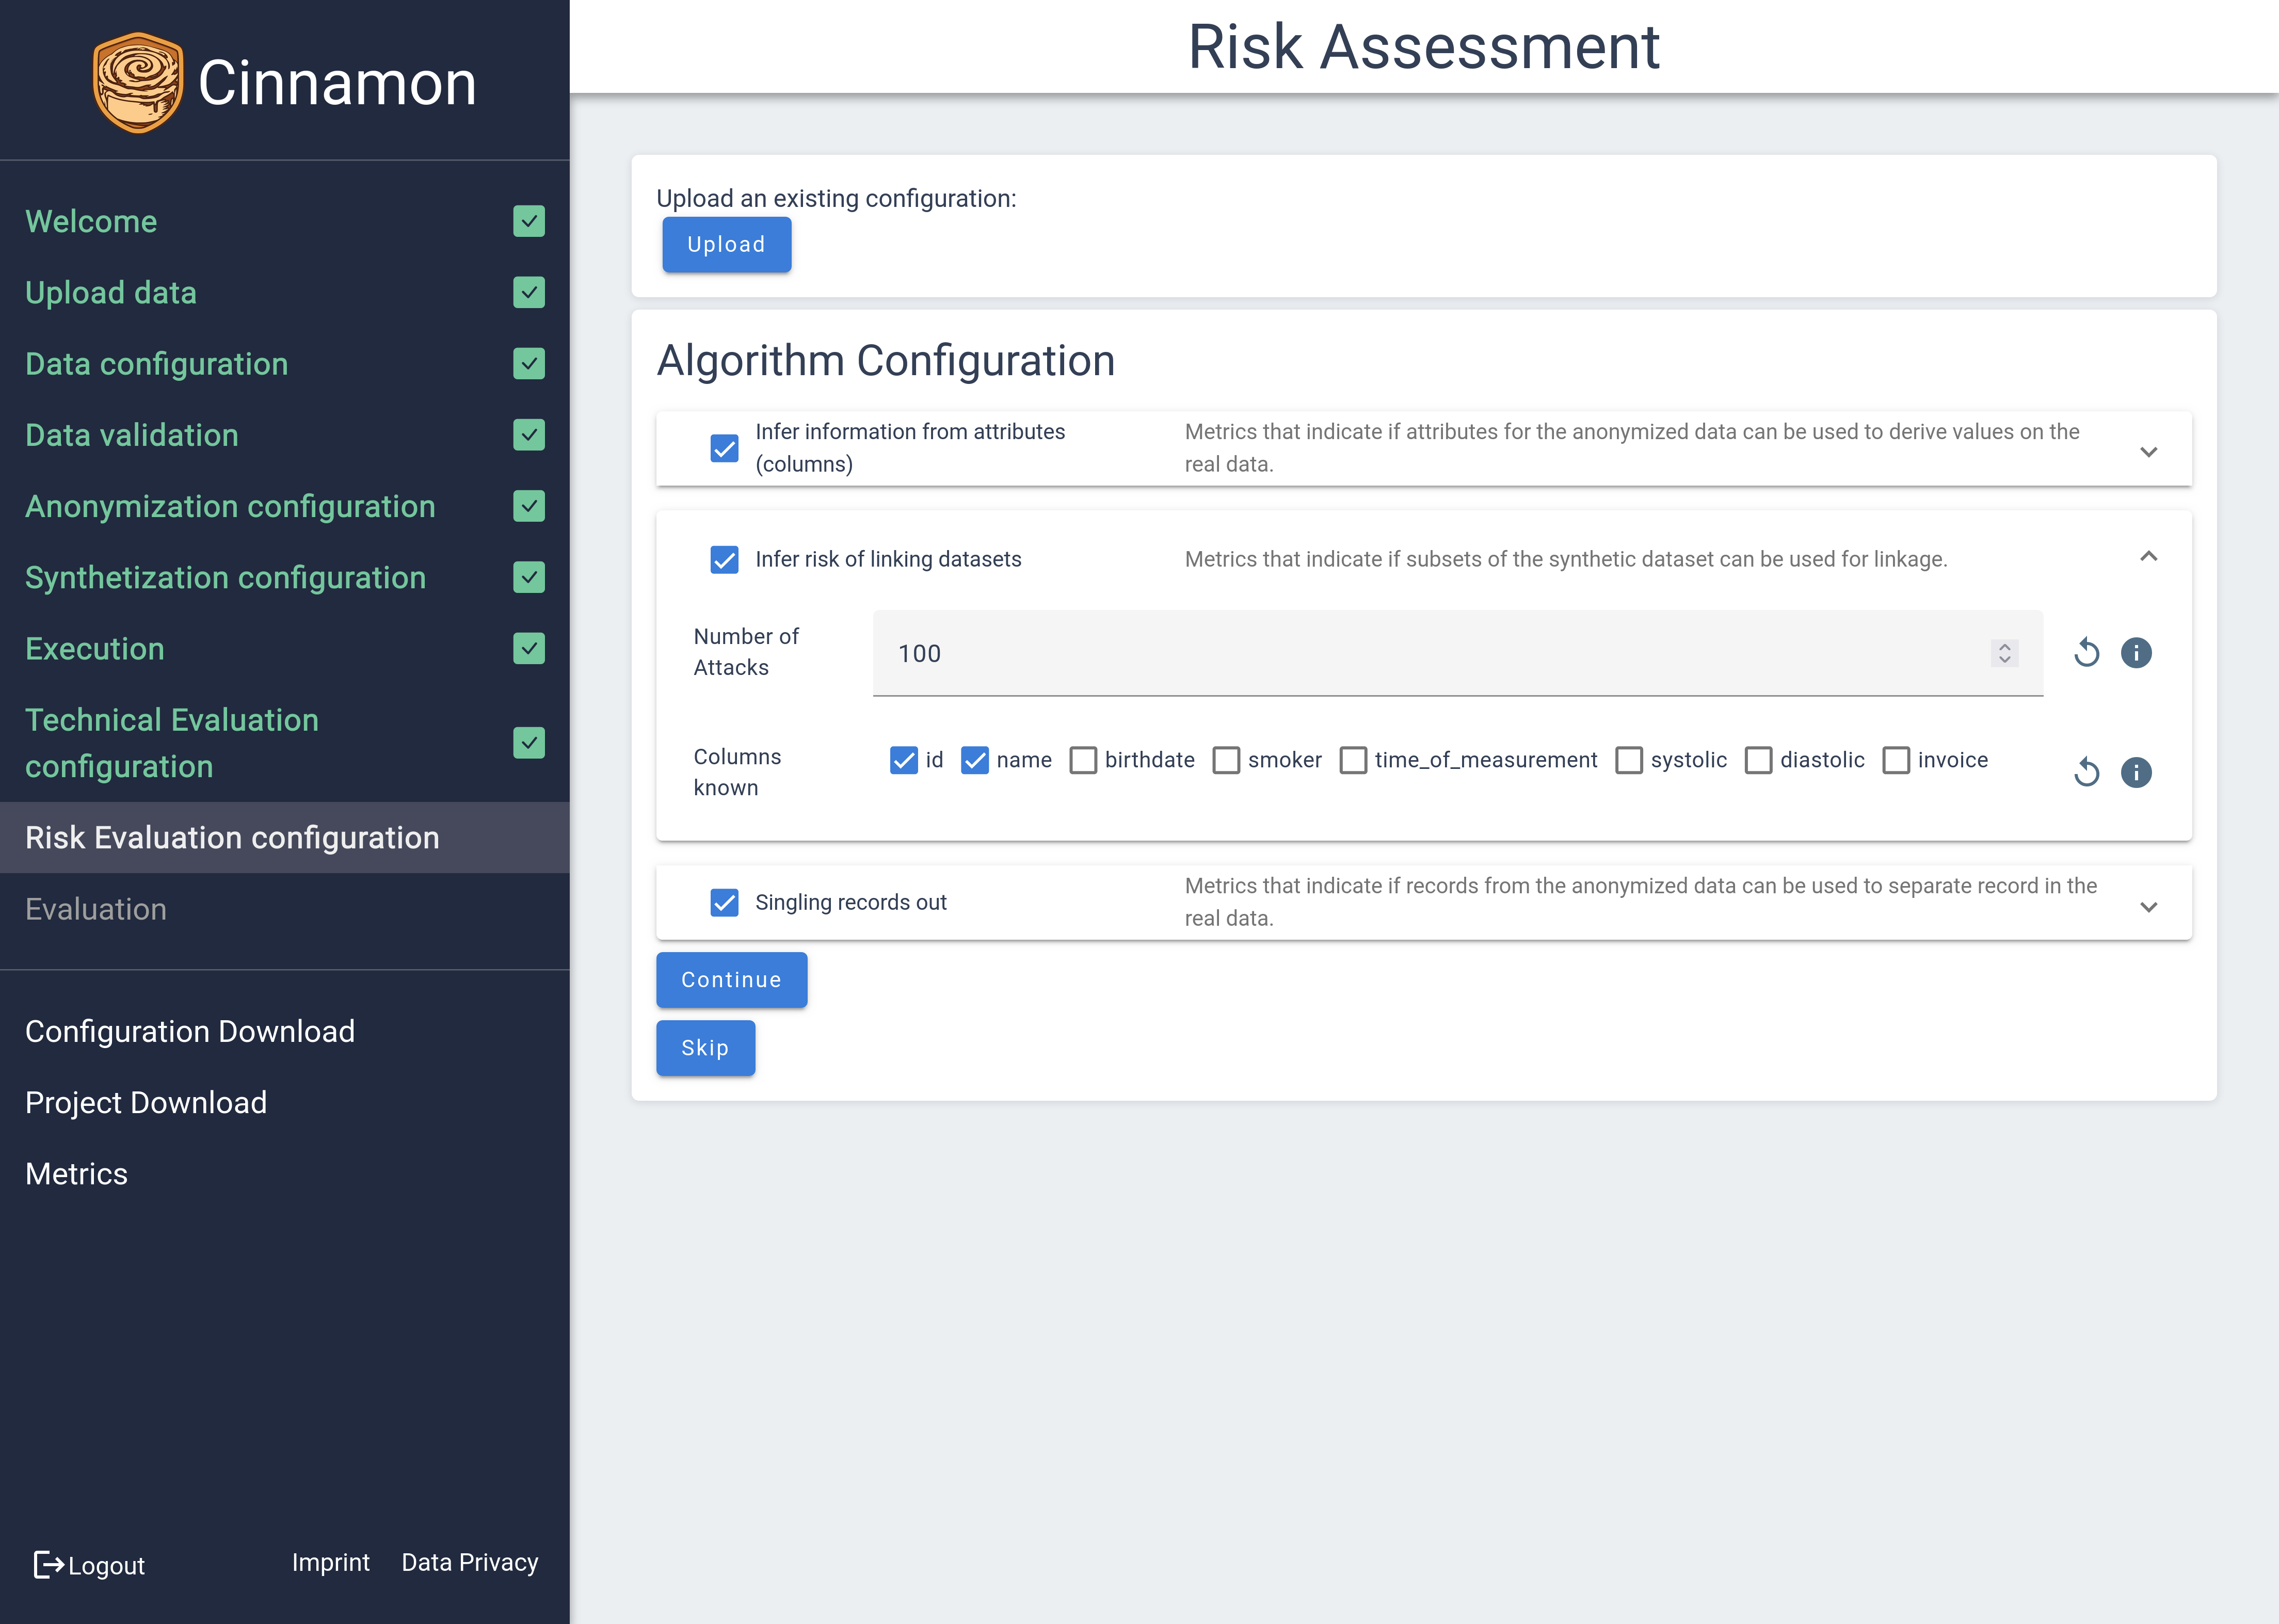Check the time_of_measurement column checkbox
This screenshot has height=1624, width=2279.
pyautogui.click(x=1353, y=760)
